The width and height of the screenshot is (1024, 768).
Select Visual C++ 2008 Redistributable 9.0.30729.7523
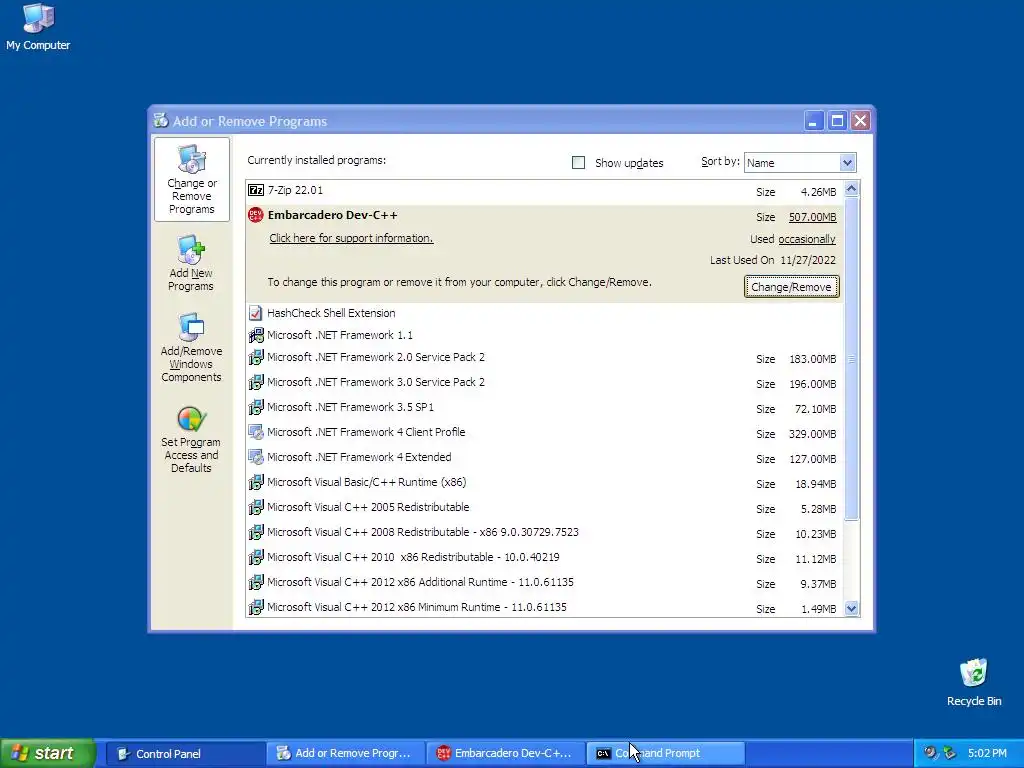tap(545, 533)
